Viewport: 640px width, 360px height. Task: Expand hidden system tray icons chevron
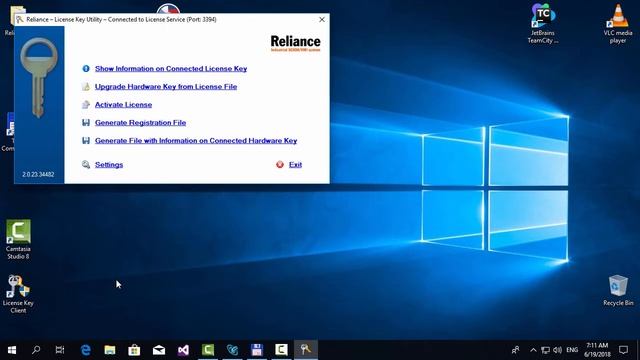coord(533,350)
